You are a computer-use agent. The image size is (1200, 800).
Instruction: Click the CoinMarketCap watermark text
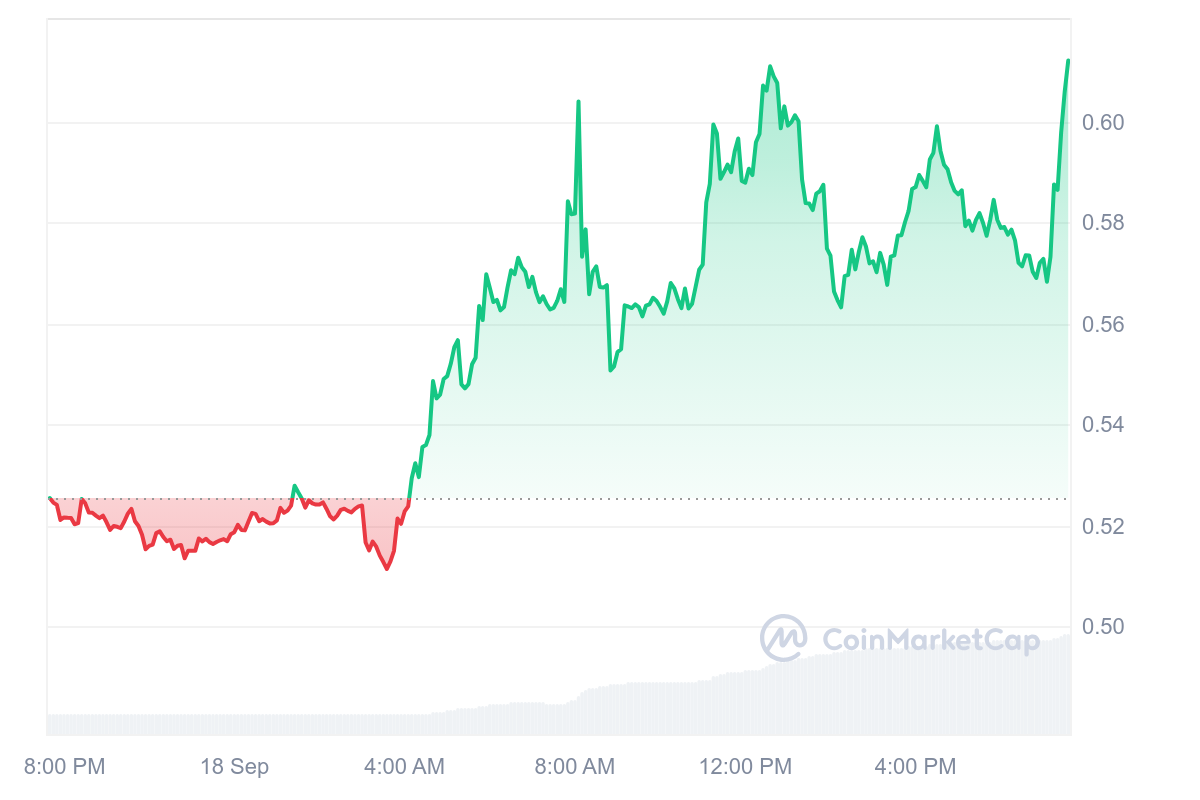tap(930, 640)
